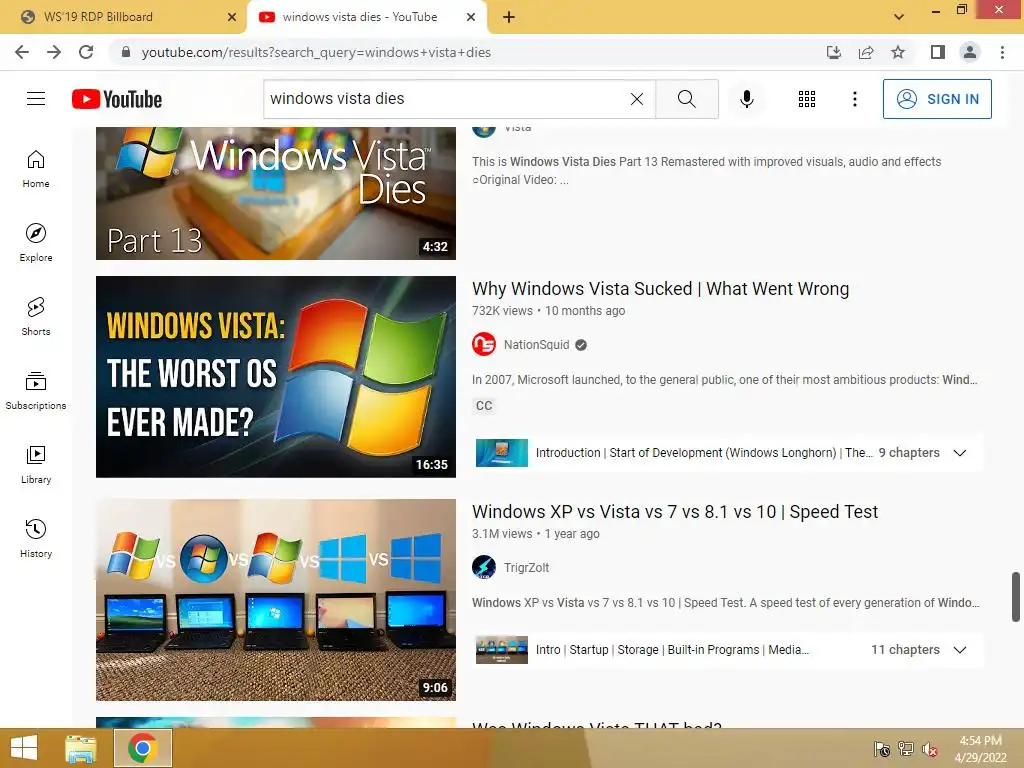Screen dimensions: 1024x768
Task: Open History in the sidebar
Action: click(36, 538)
